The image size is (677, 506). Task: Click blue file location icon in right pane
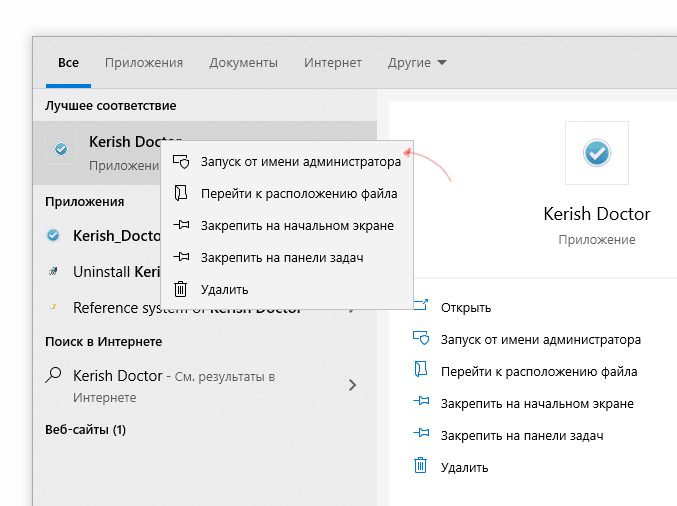[x=421, y=369]
